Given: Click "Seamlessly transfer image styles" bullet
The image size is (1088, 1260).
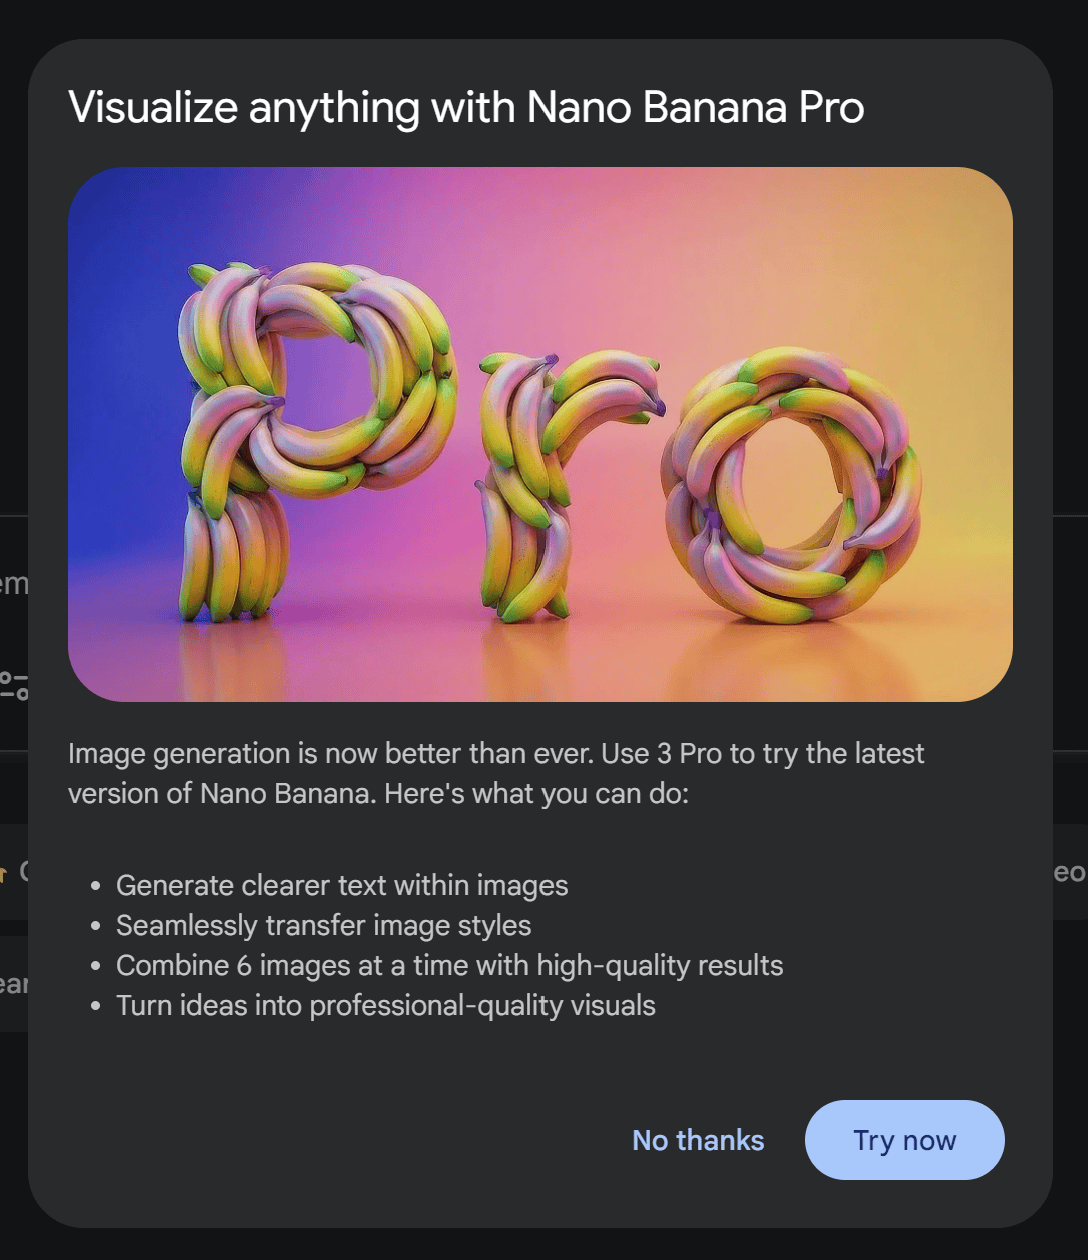Looking at the screenshot, I should 323,925.
